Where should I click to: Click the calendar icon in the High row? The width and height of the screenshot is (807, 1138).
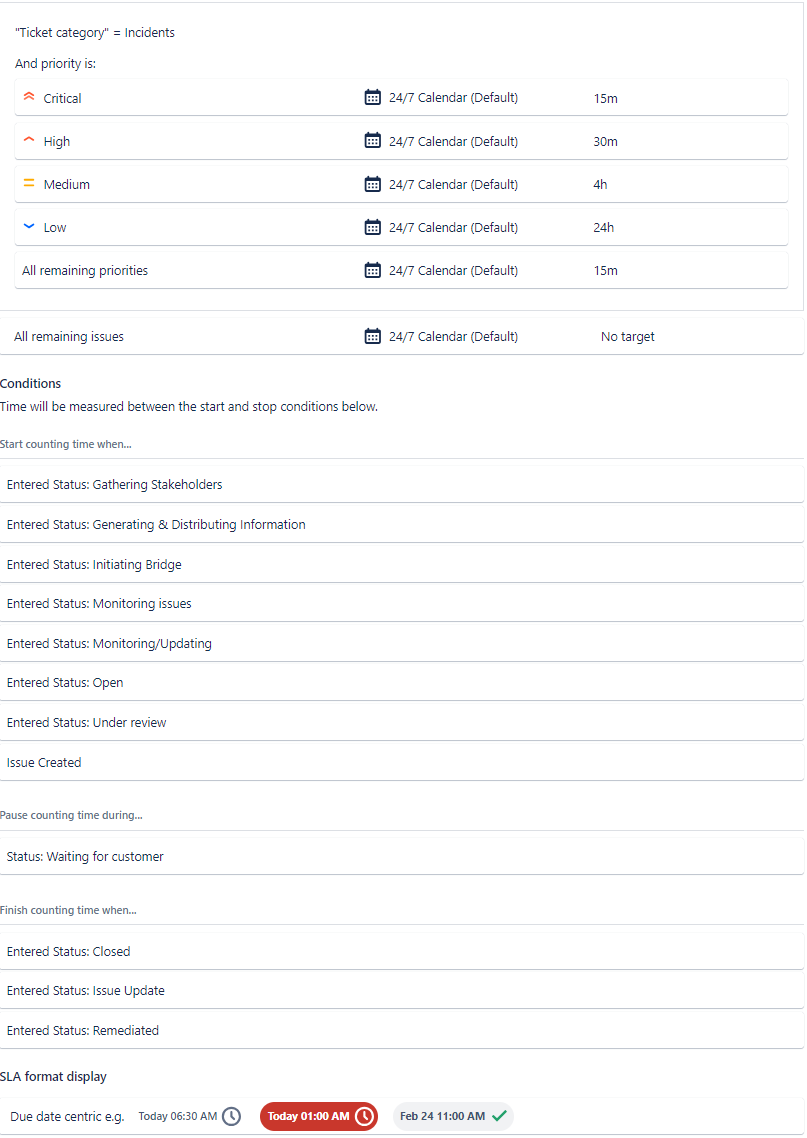[x=372, y=141]
